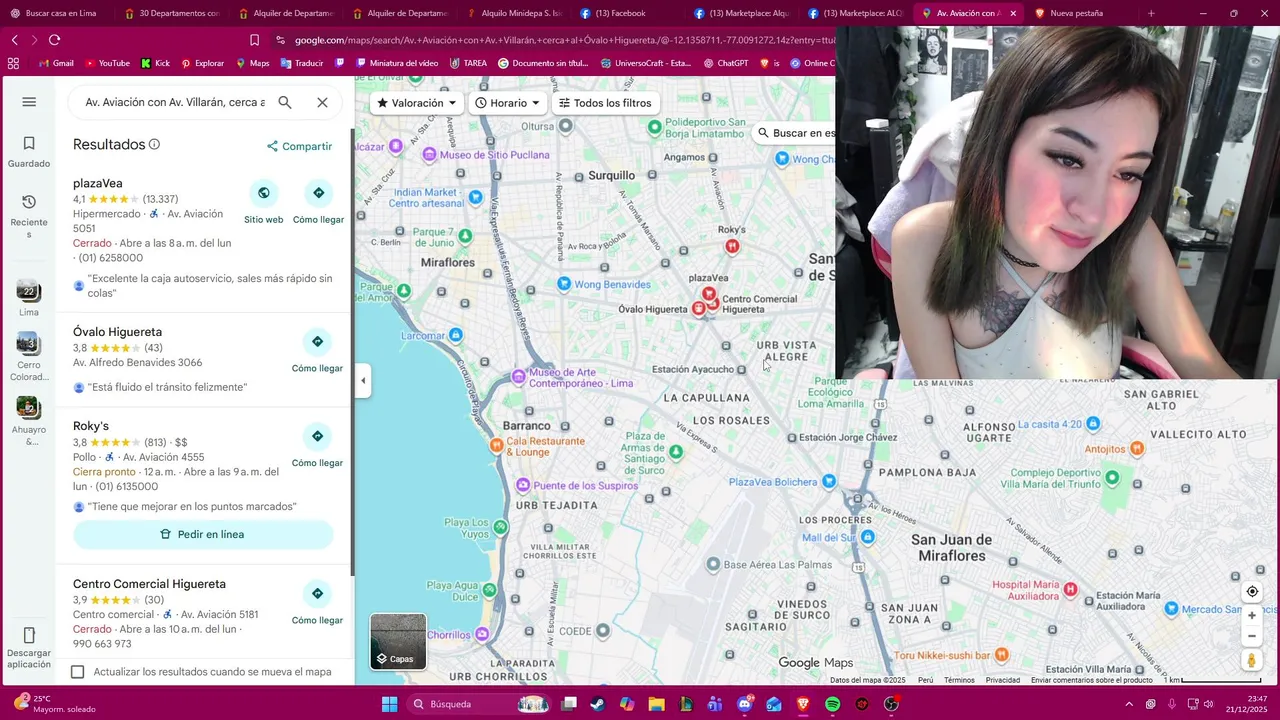Image resolution: width=1280 pixels, height=720 pixels.
Task: Click the browser address bar URL
Action: point(565,40)
